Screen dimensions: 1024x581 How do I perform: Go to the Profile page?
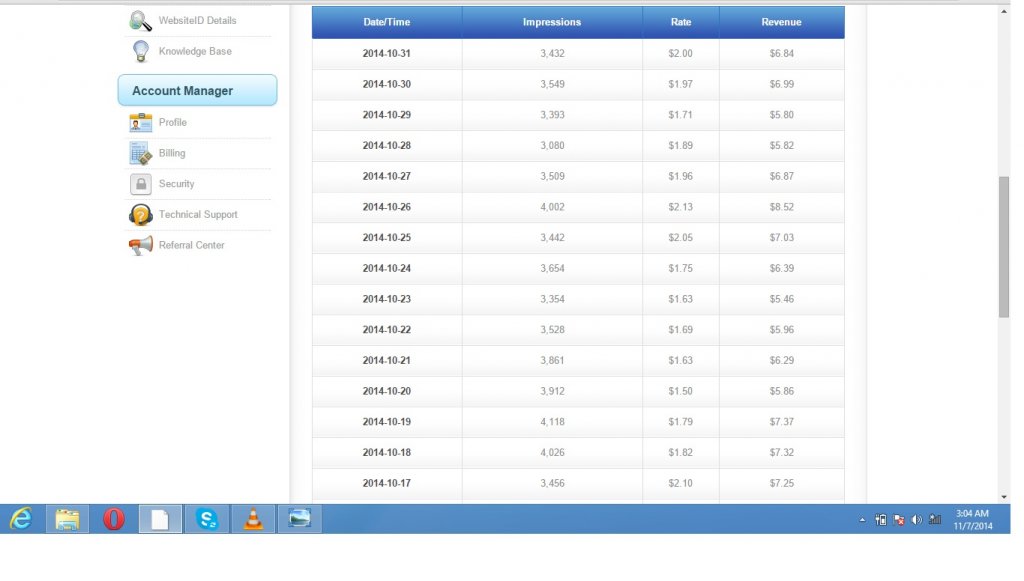[172, 123]
